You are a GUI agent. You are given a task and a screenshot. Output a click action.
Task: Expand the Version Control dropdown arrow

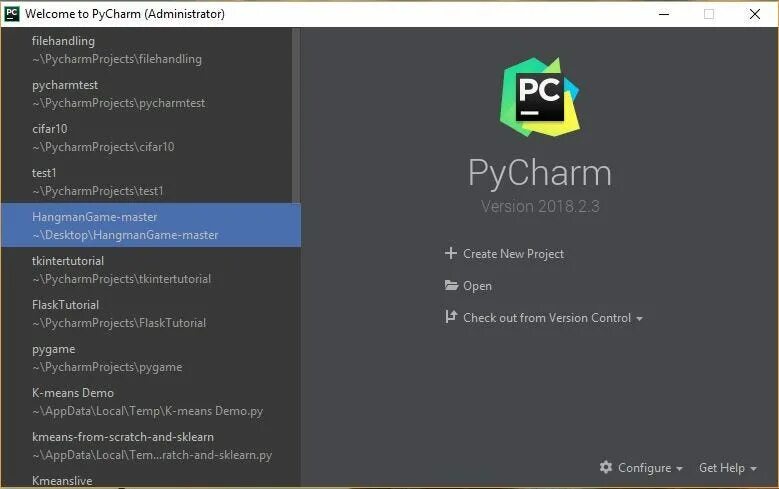[639, 319]
